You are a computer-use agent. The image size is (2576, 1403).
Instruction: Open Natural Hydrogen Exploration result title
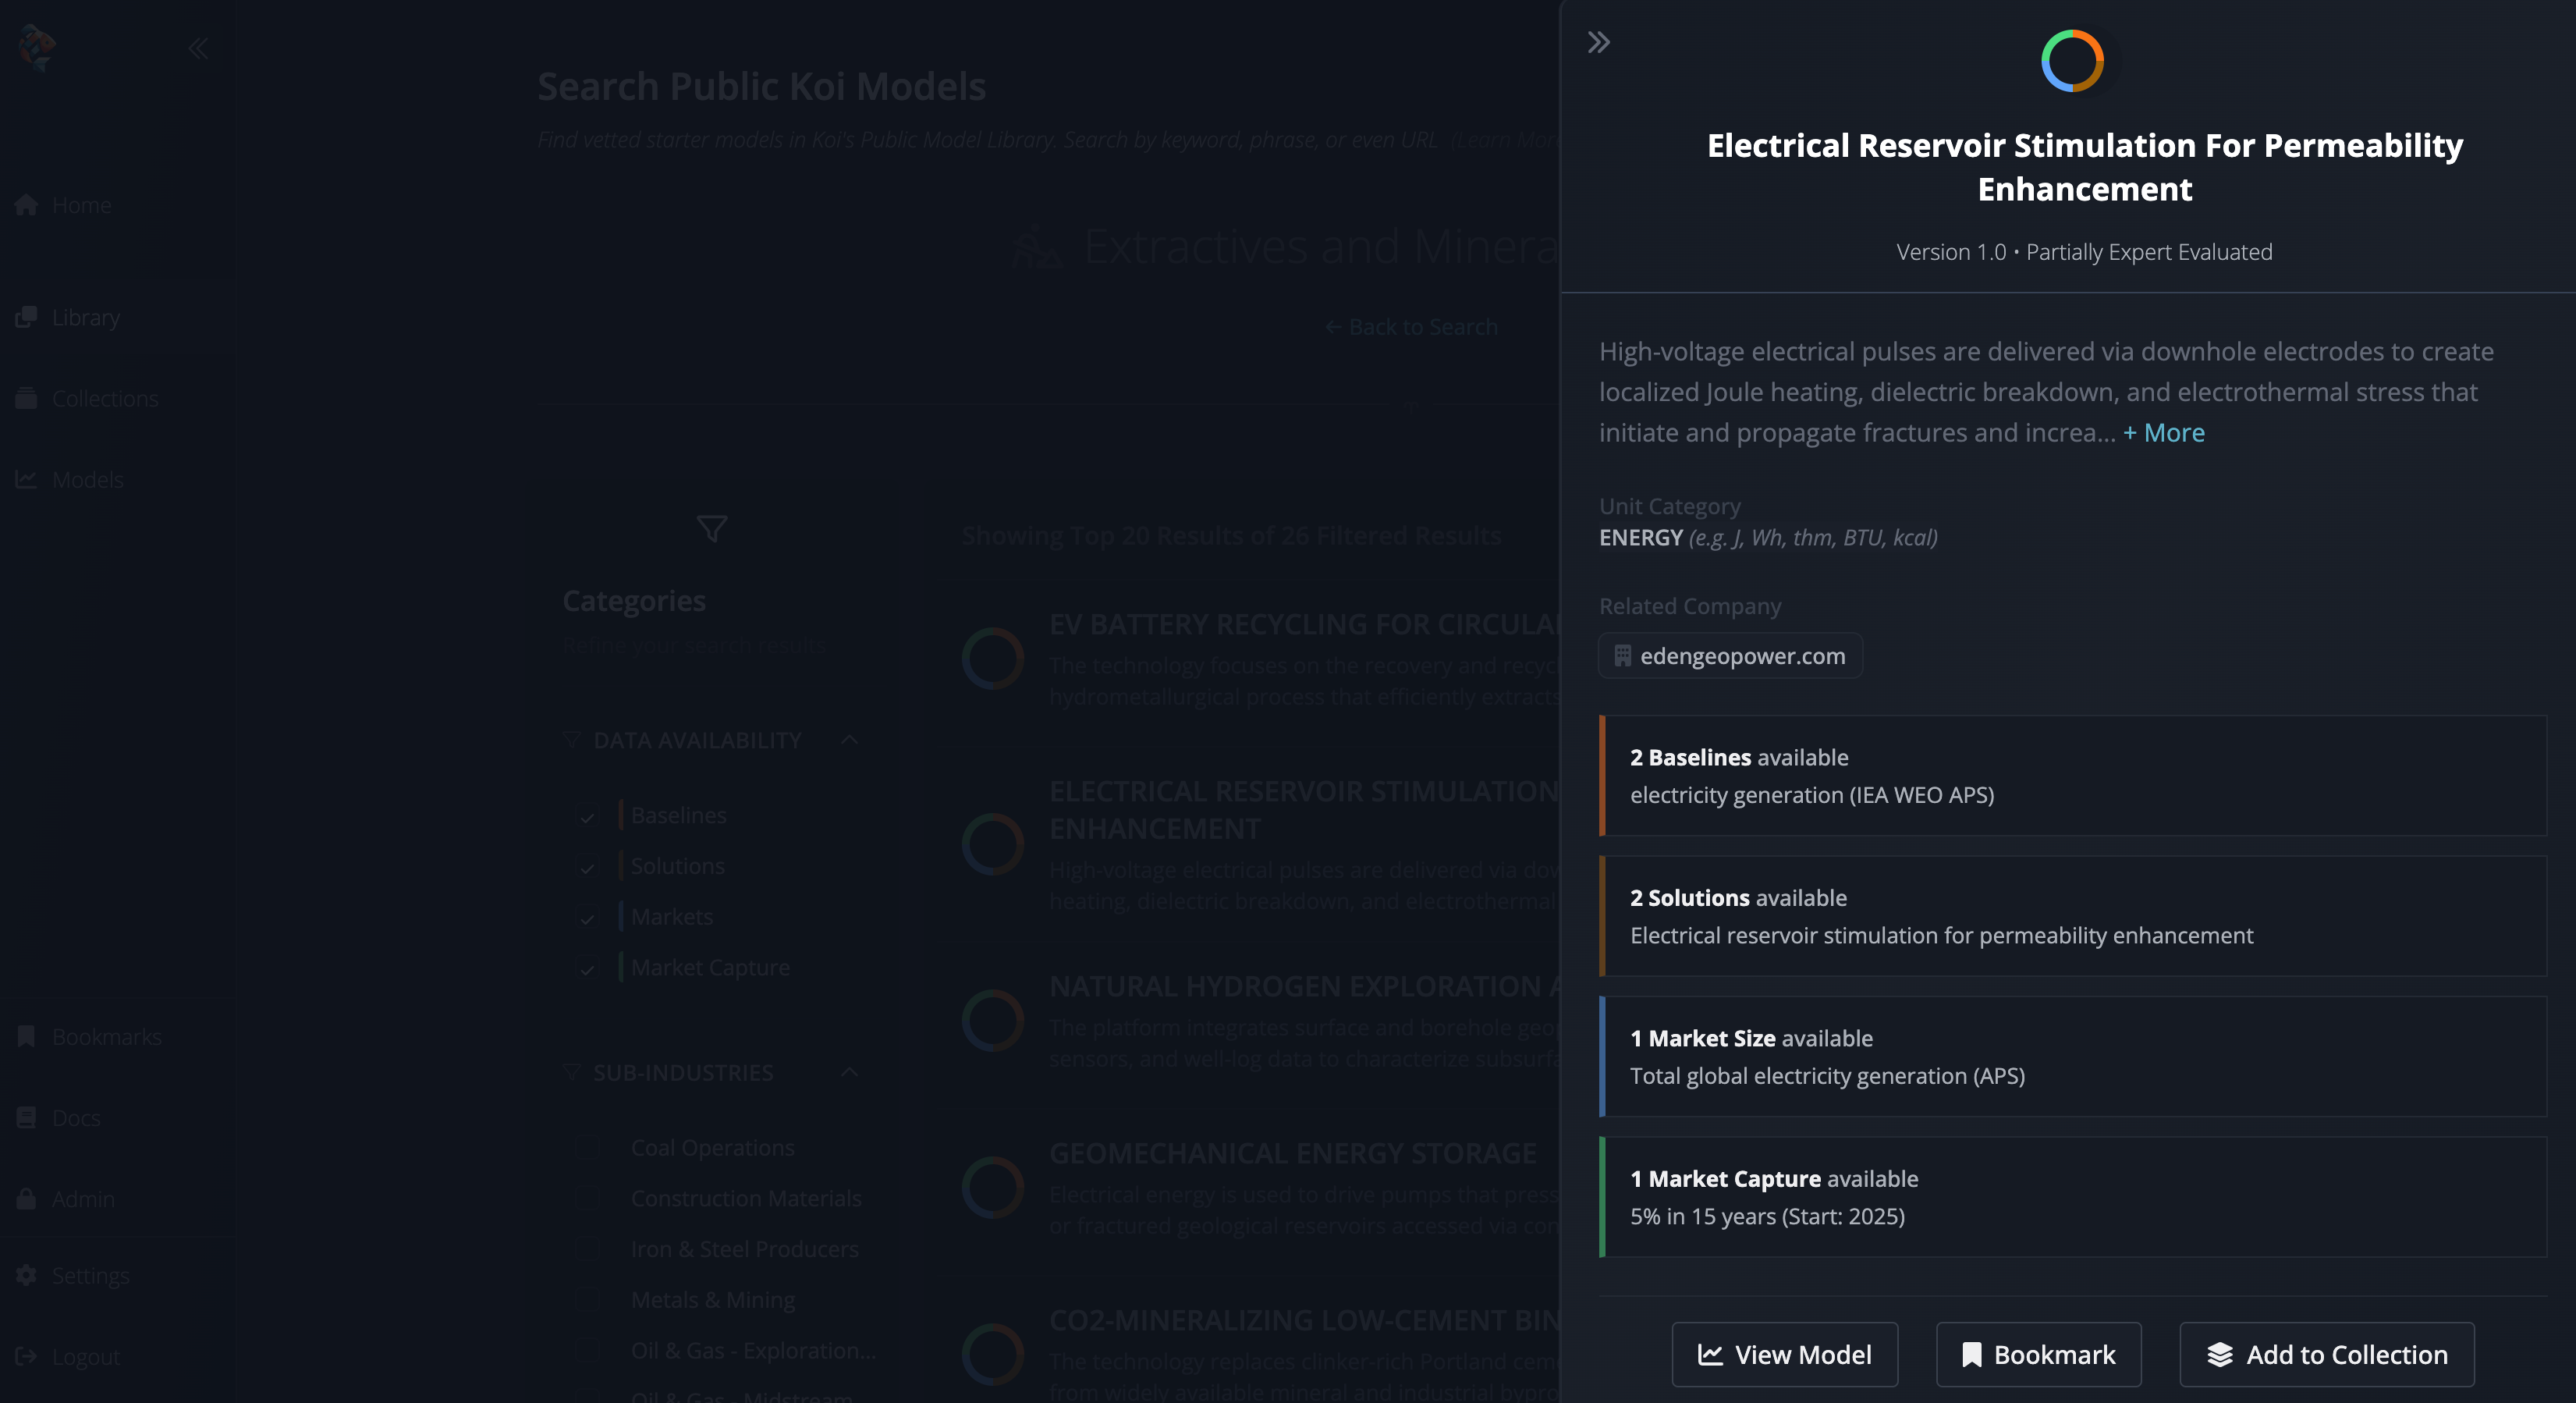pos(1304,986)
